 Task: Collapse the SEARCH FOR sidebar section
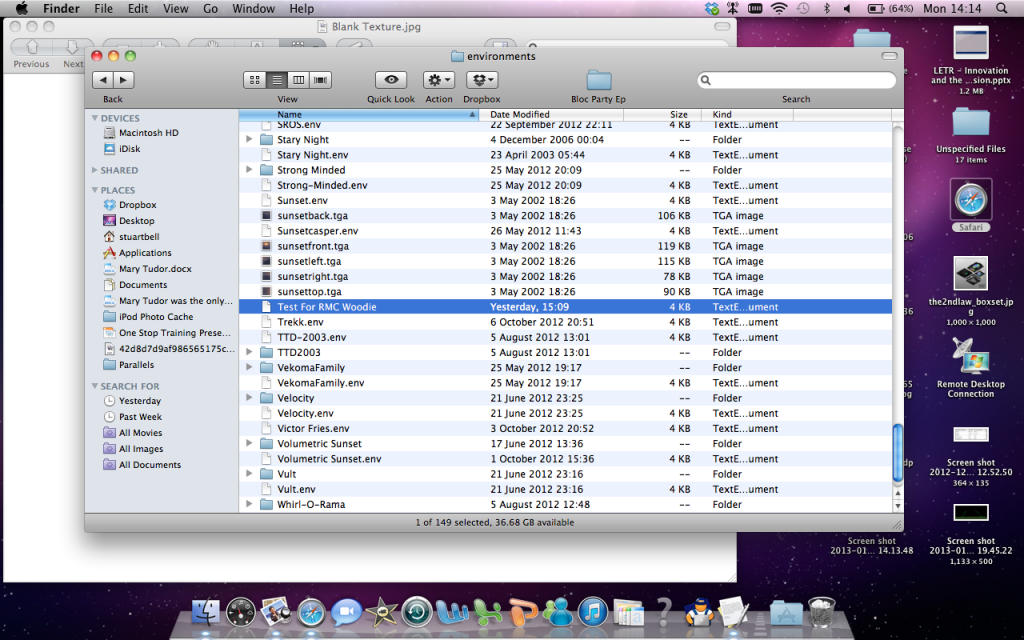[x=95, y=386]
